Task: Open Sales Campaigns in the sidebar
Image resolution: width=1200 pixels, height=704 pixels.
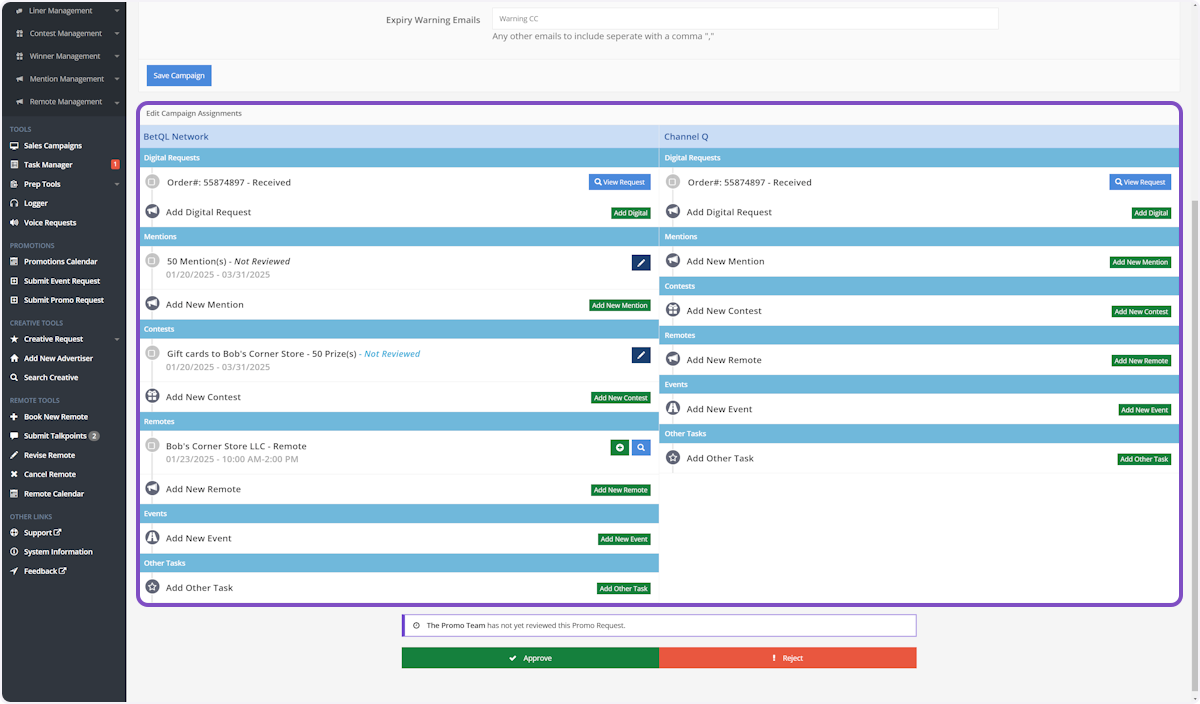Action: click(52, 146)
